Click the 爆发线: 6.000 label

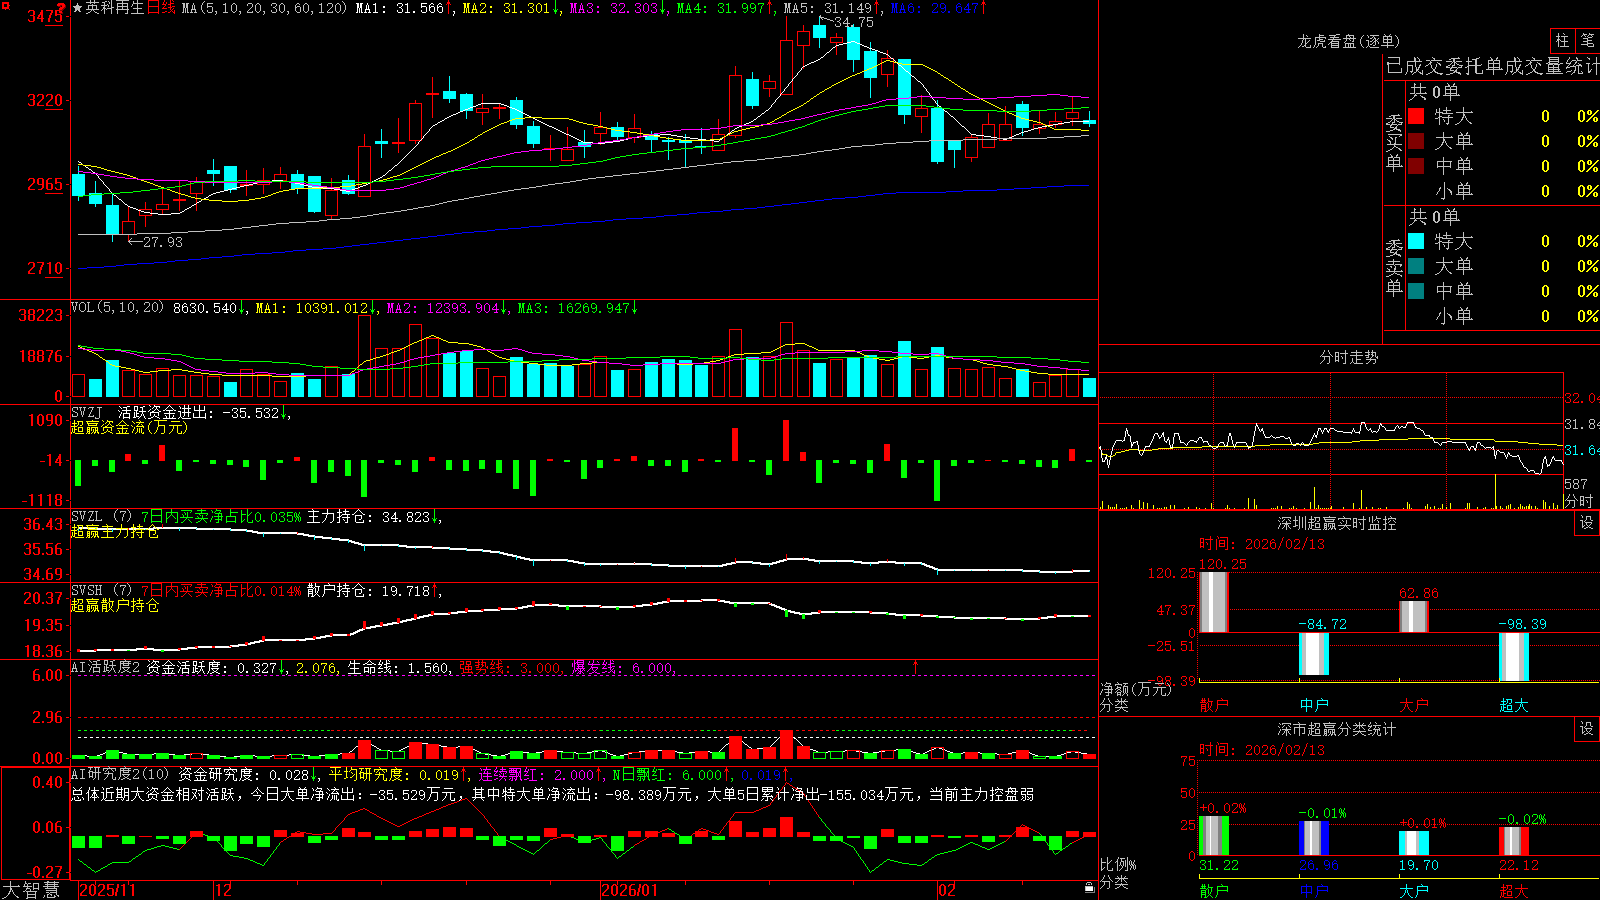coord(624,668)
